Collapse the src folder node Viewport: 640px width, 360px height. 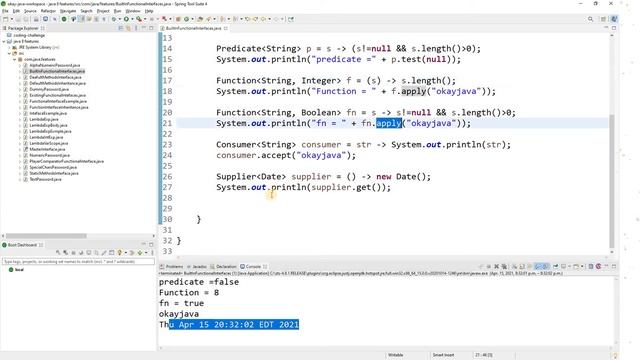click(x=9, y=53)
